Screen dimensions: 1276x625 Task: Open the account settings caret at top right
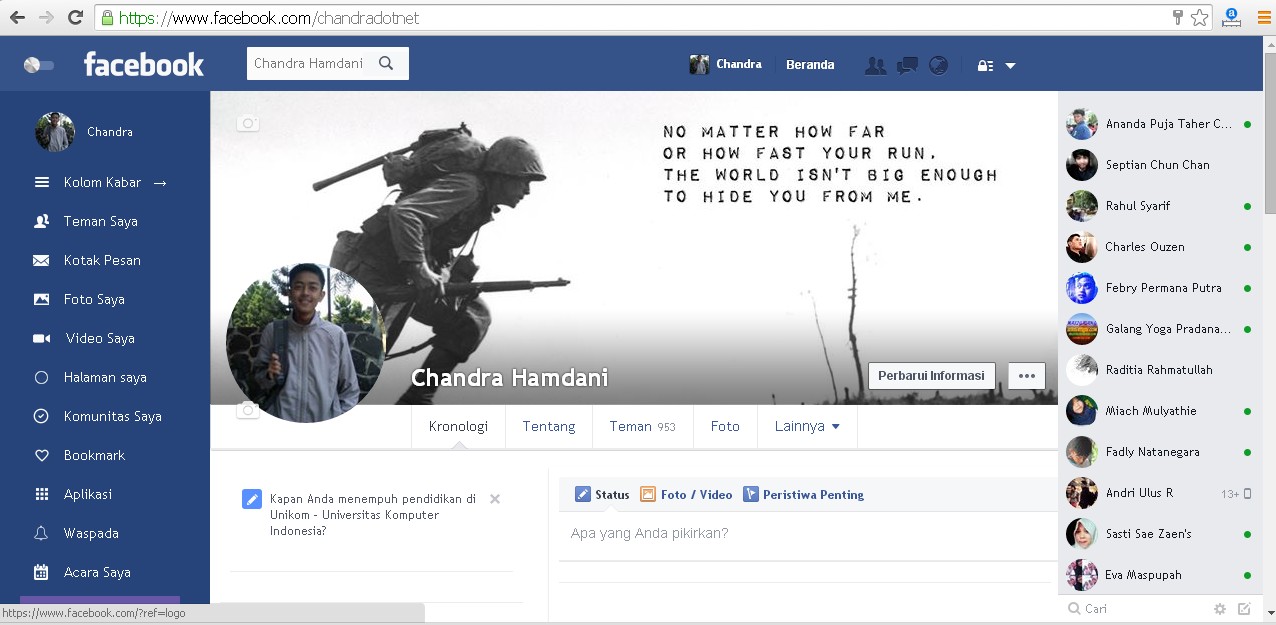[1011, 65]
